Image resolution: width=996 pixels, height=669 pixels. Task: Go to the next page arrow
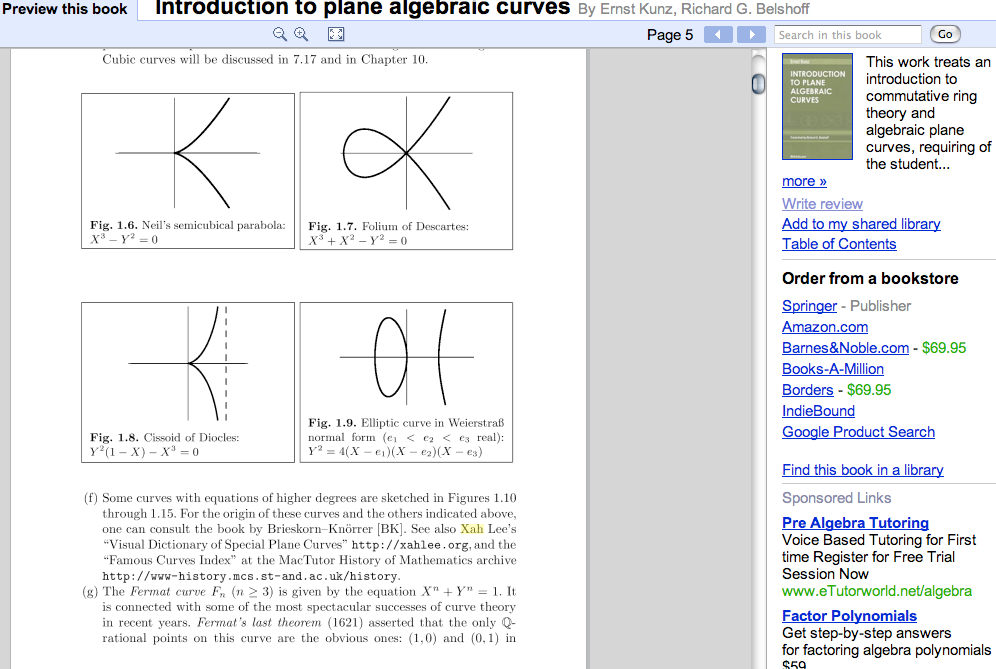click(750, 35)
